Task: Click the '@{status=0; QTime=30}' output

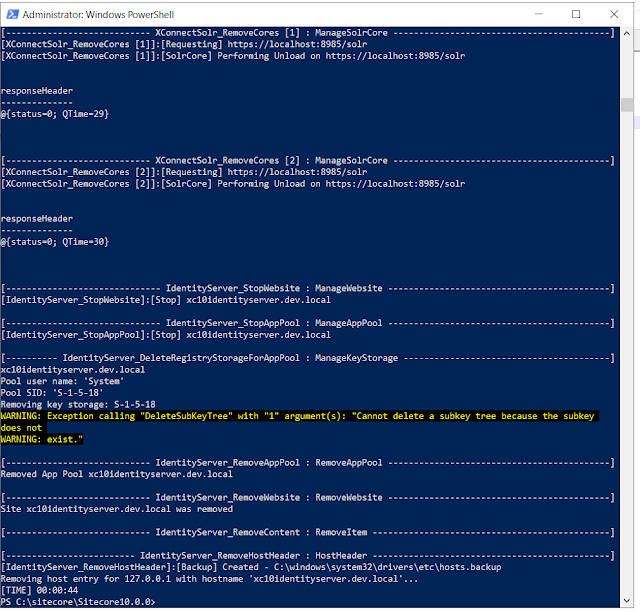Action: [x=55, y=242]
